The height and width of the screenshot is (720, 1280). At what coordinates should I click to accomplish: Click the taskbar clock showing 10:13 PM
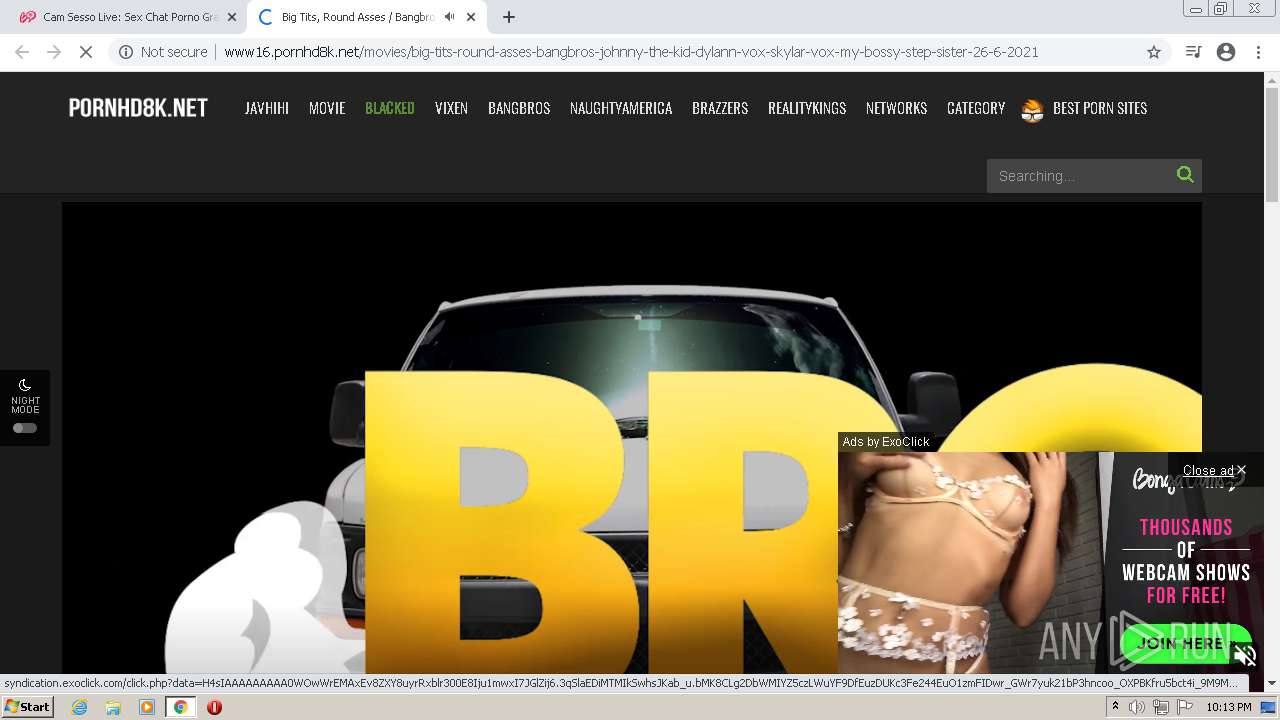coord(1229,707)
